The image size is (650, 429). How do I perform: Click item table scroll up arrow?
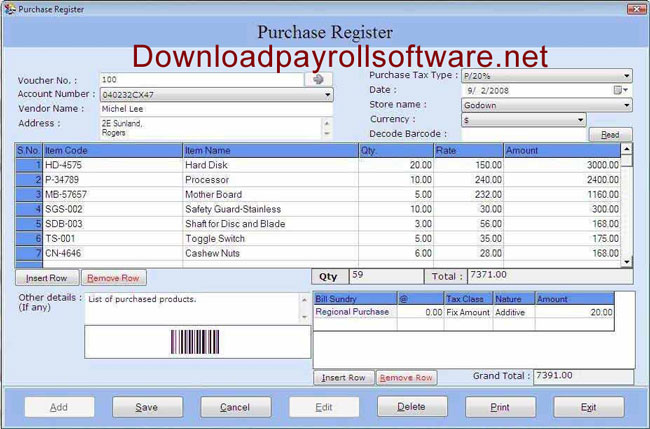click(626, 149)
